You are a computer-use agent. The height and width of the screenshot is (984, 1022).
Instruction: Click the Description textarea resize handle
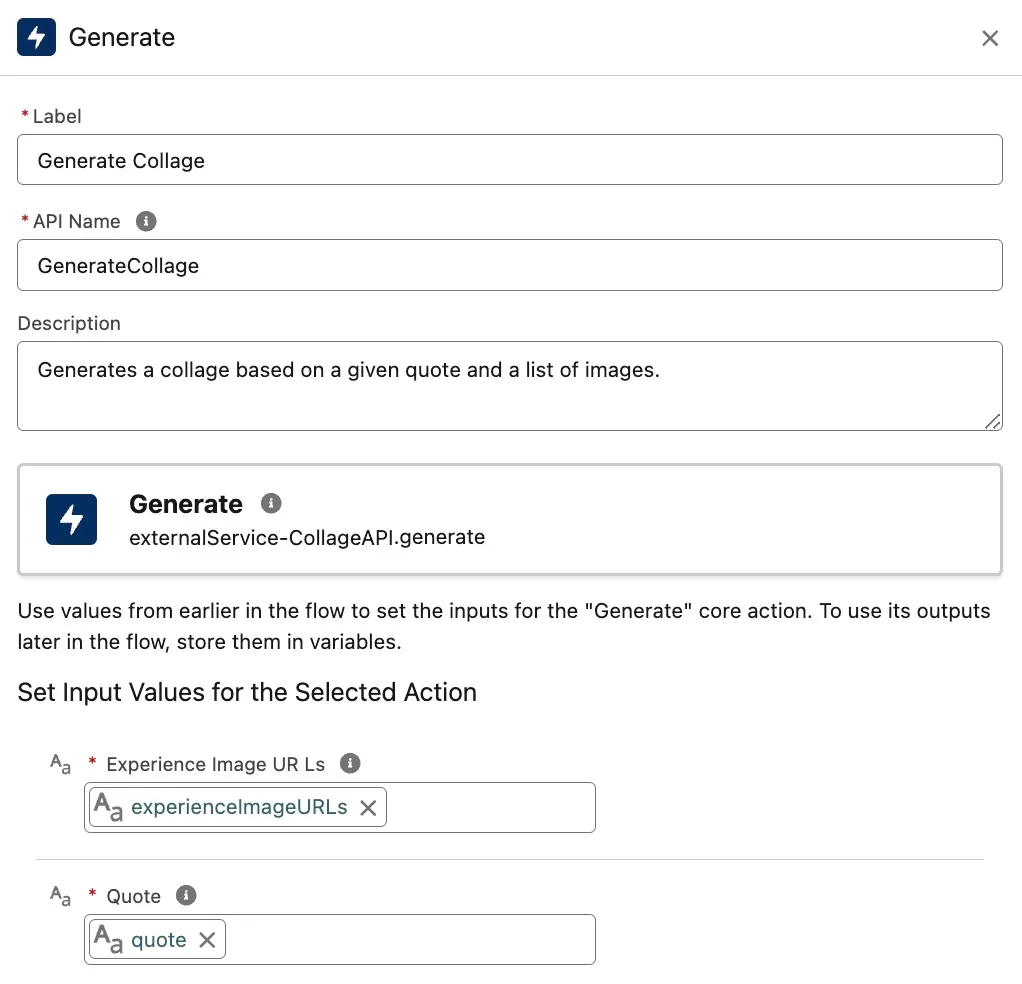pyautogui.click(x=992, y=421)
